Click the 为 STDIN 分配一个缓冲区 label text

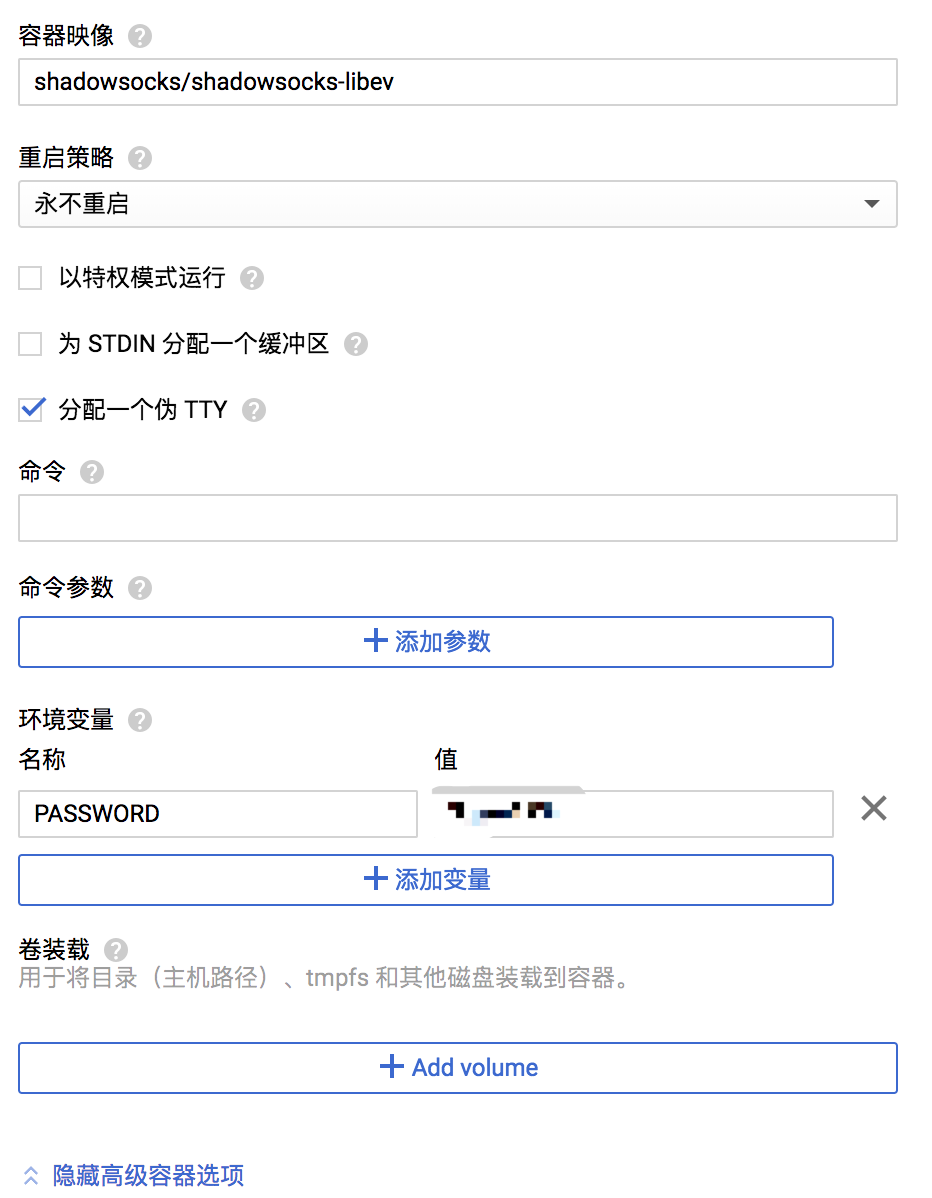[194, 344]
